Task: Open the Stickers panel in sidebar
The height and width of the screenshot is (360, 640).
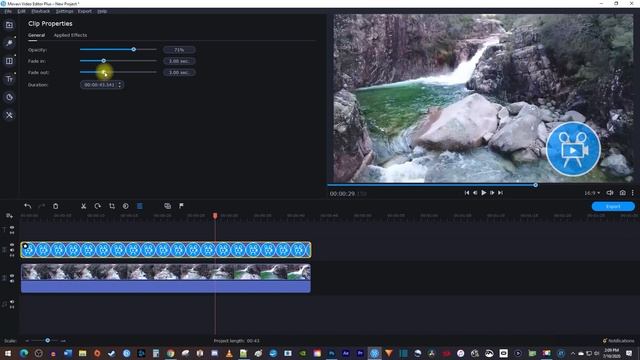Action: 9,97
